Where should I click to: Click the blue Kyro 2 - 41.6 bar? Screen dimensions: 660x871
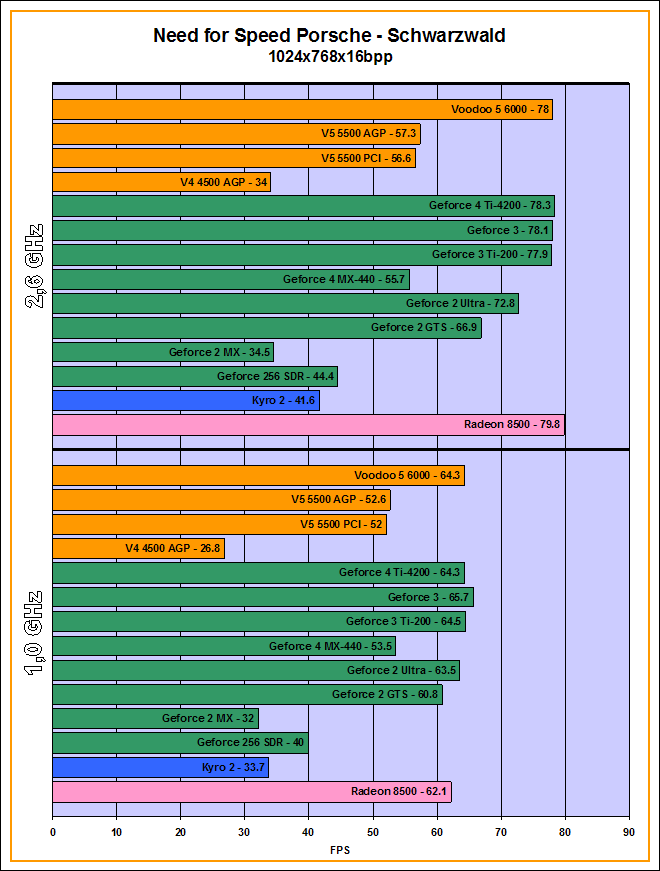click(x=185, y=401)
